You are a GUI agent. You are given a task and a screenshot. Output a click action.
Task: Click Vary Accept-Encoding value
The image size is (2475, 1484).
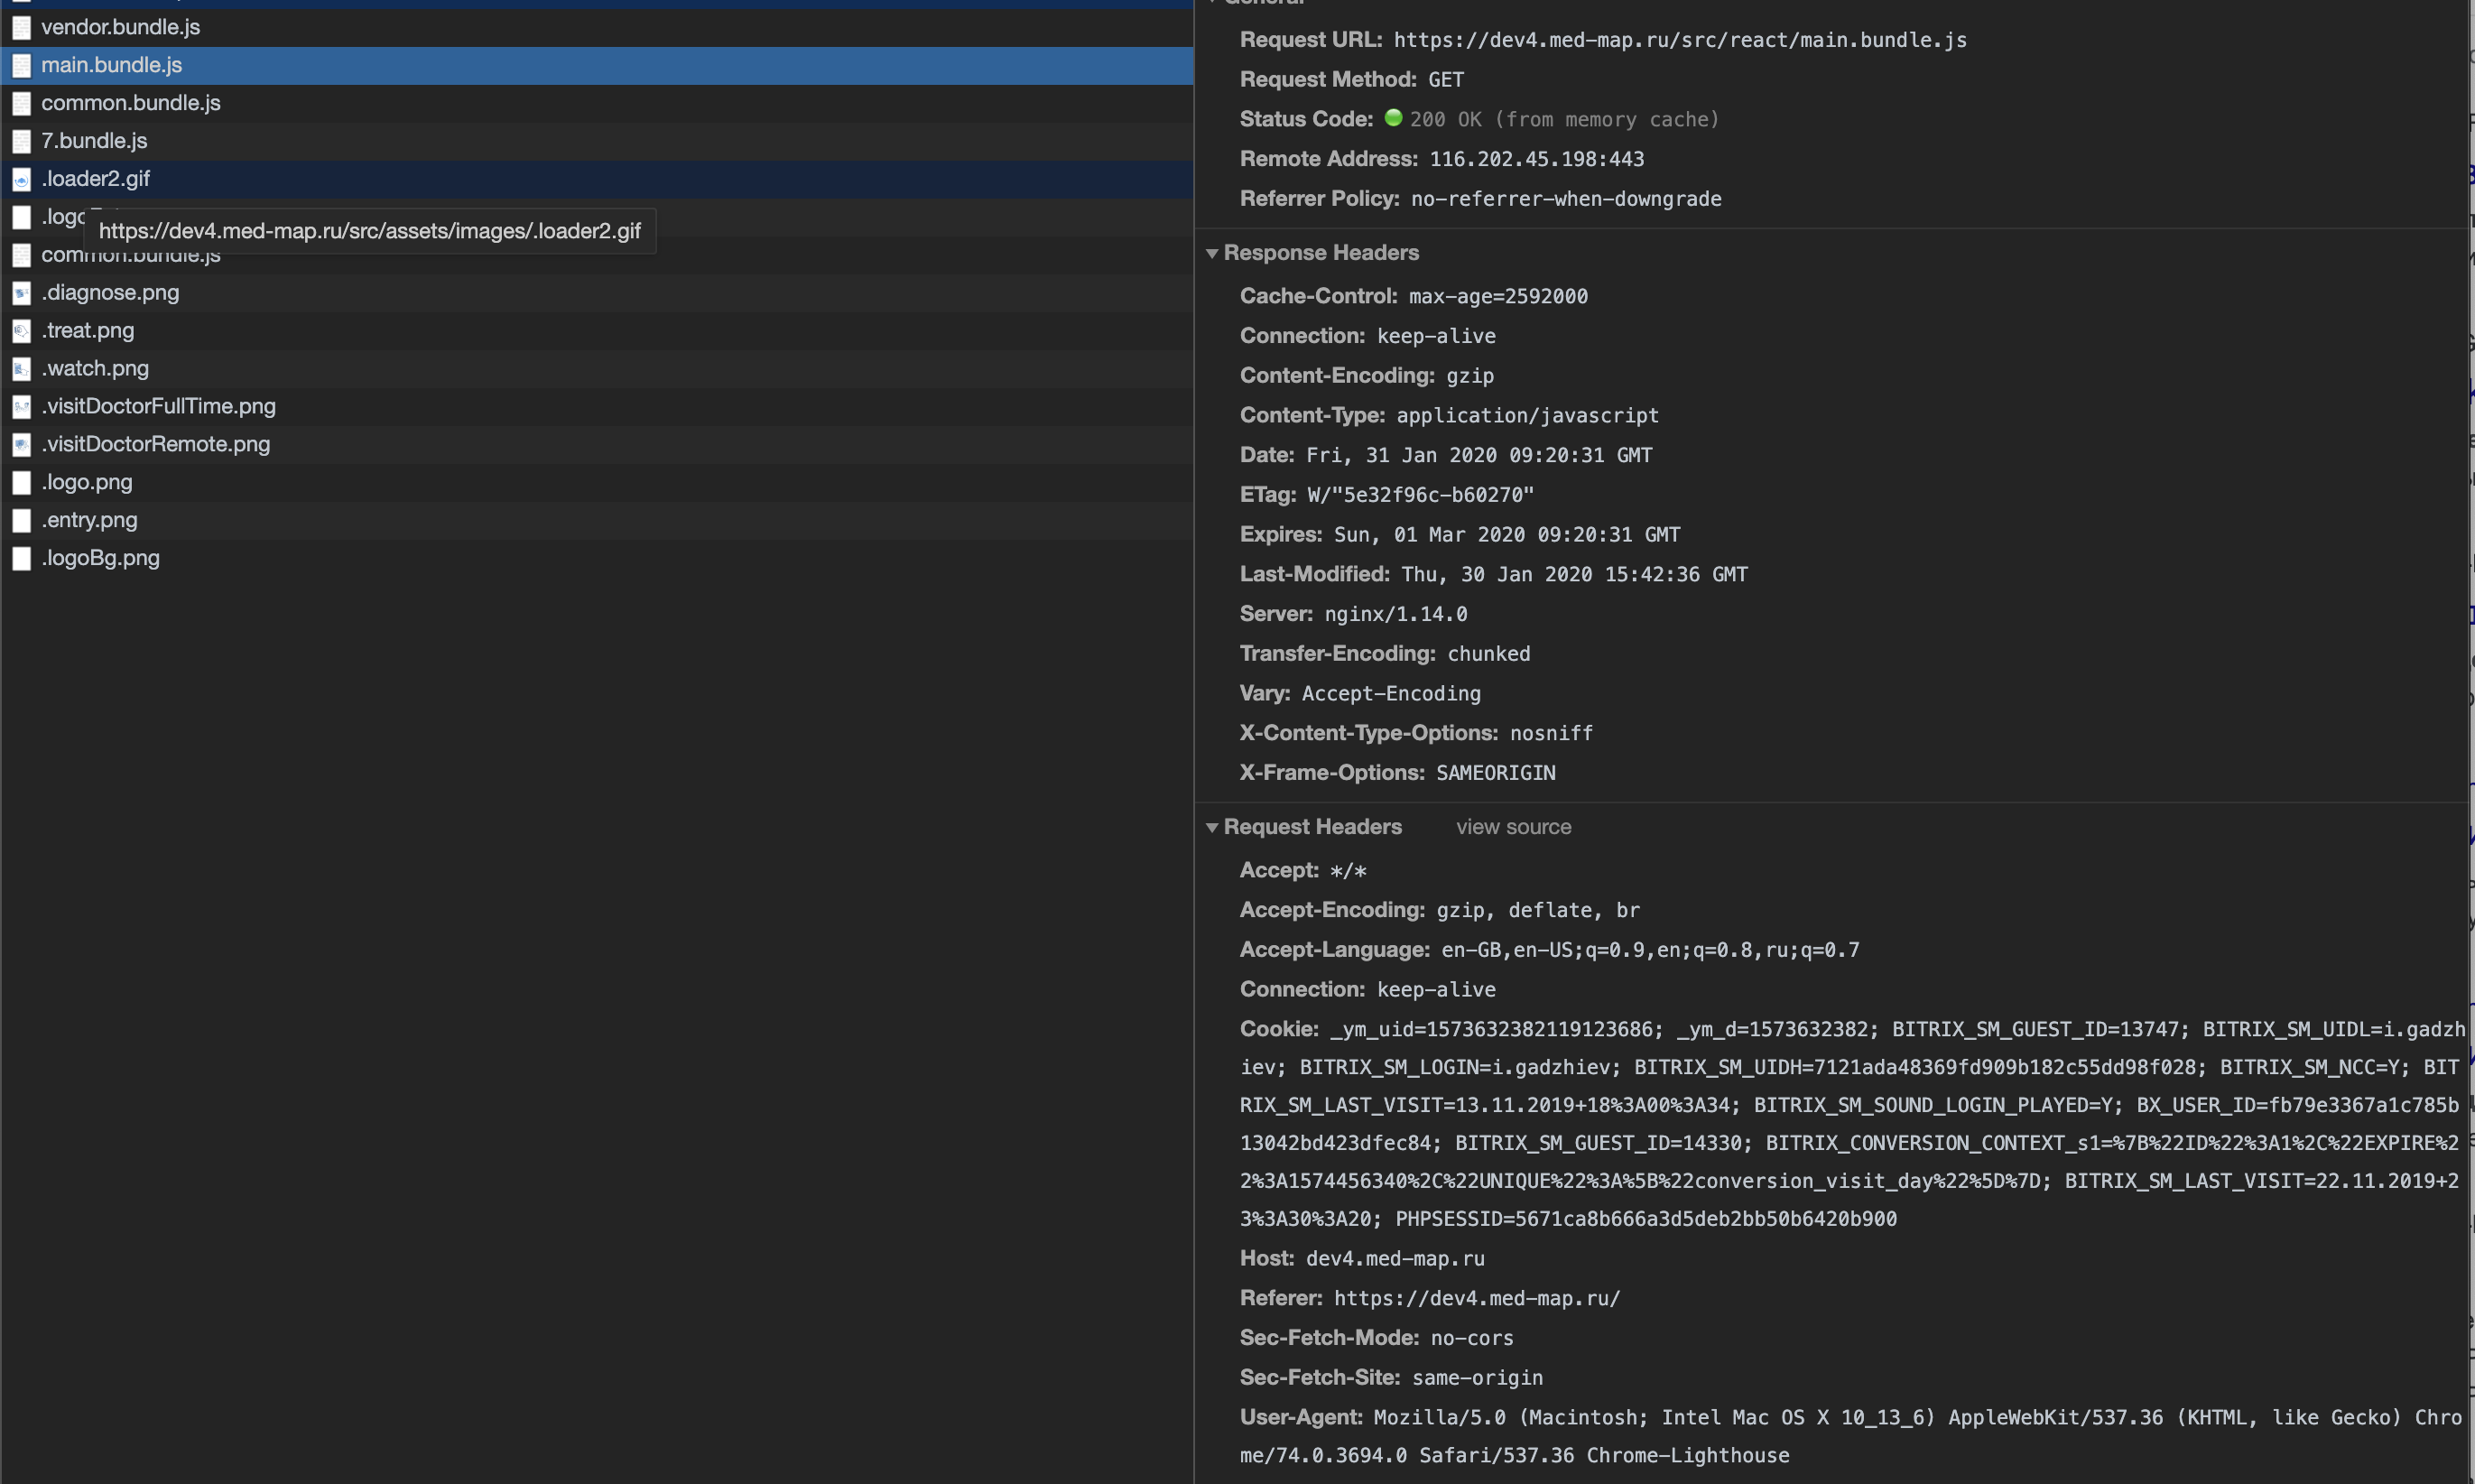1391,694
